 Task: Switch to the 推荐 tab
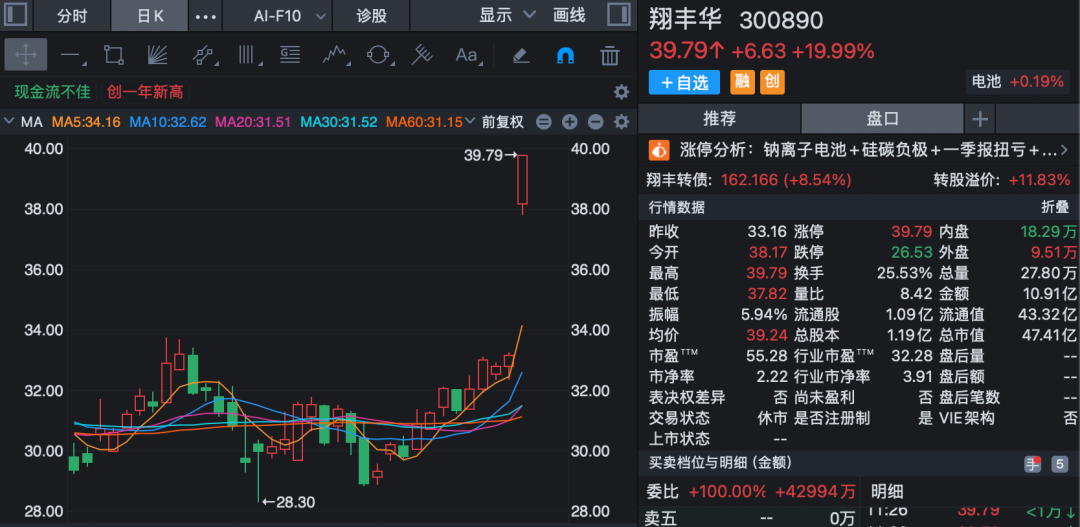click(719, 119)
